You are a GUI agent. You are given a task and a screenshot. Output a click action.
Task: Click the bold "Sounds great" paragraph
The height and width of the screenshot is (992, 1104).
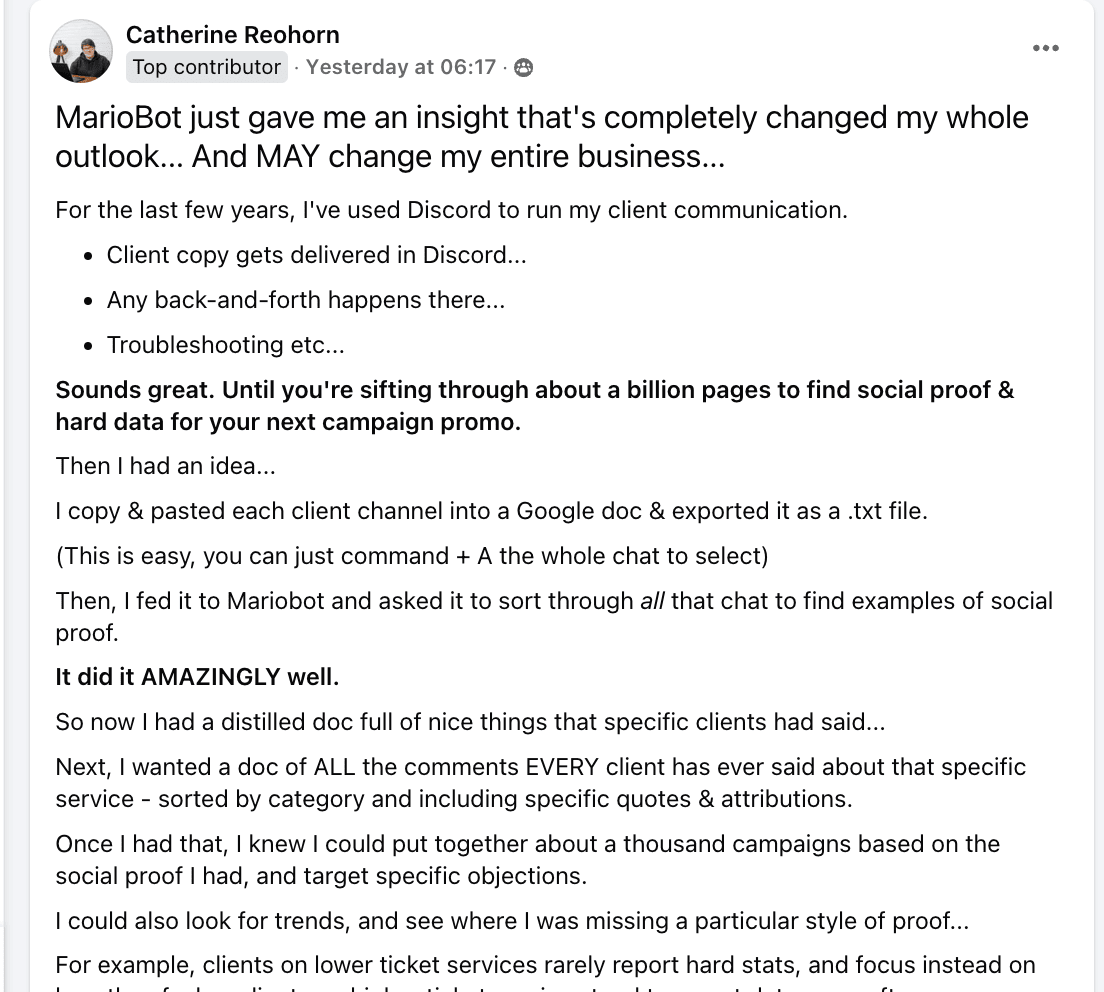pyautogui.click(x=534, y=405)
